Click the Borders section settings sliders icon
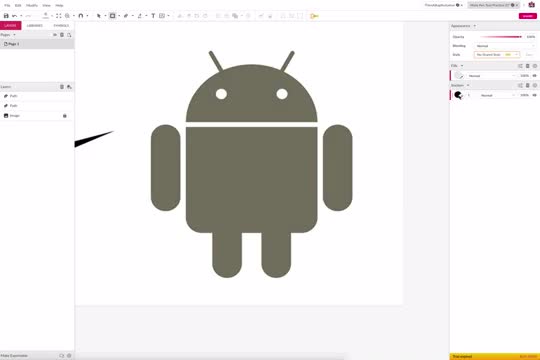Viewport: 540px width, 360px height. [520, 85]
